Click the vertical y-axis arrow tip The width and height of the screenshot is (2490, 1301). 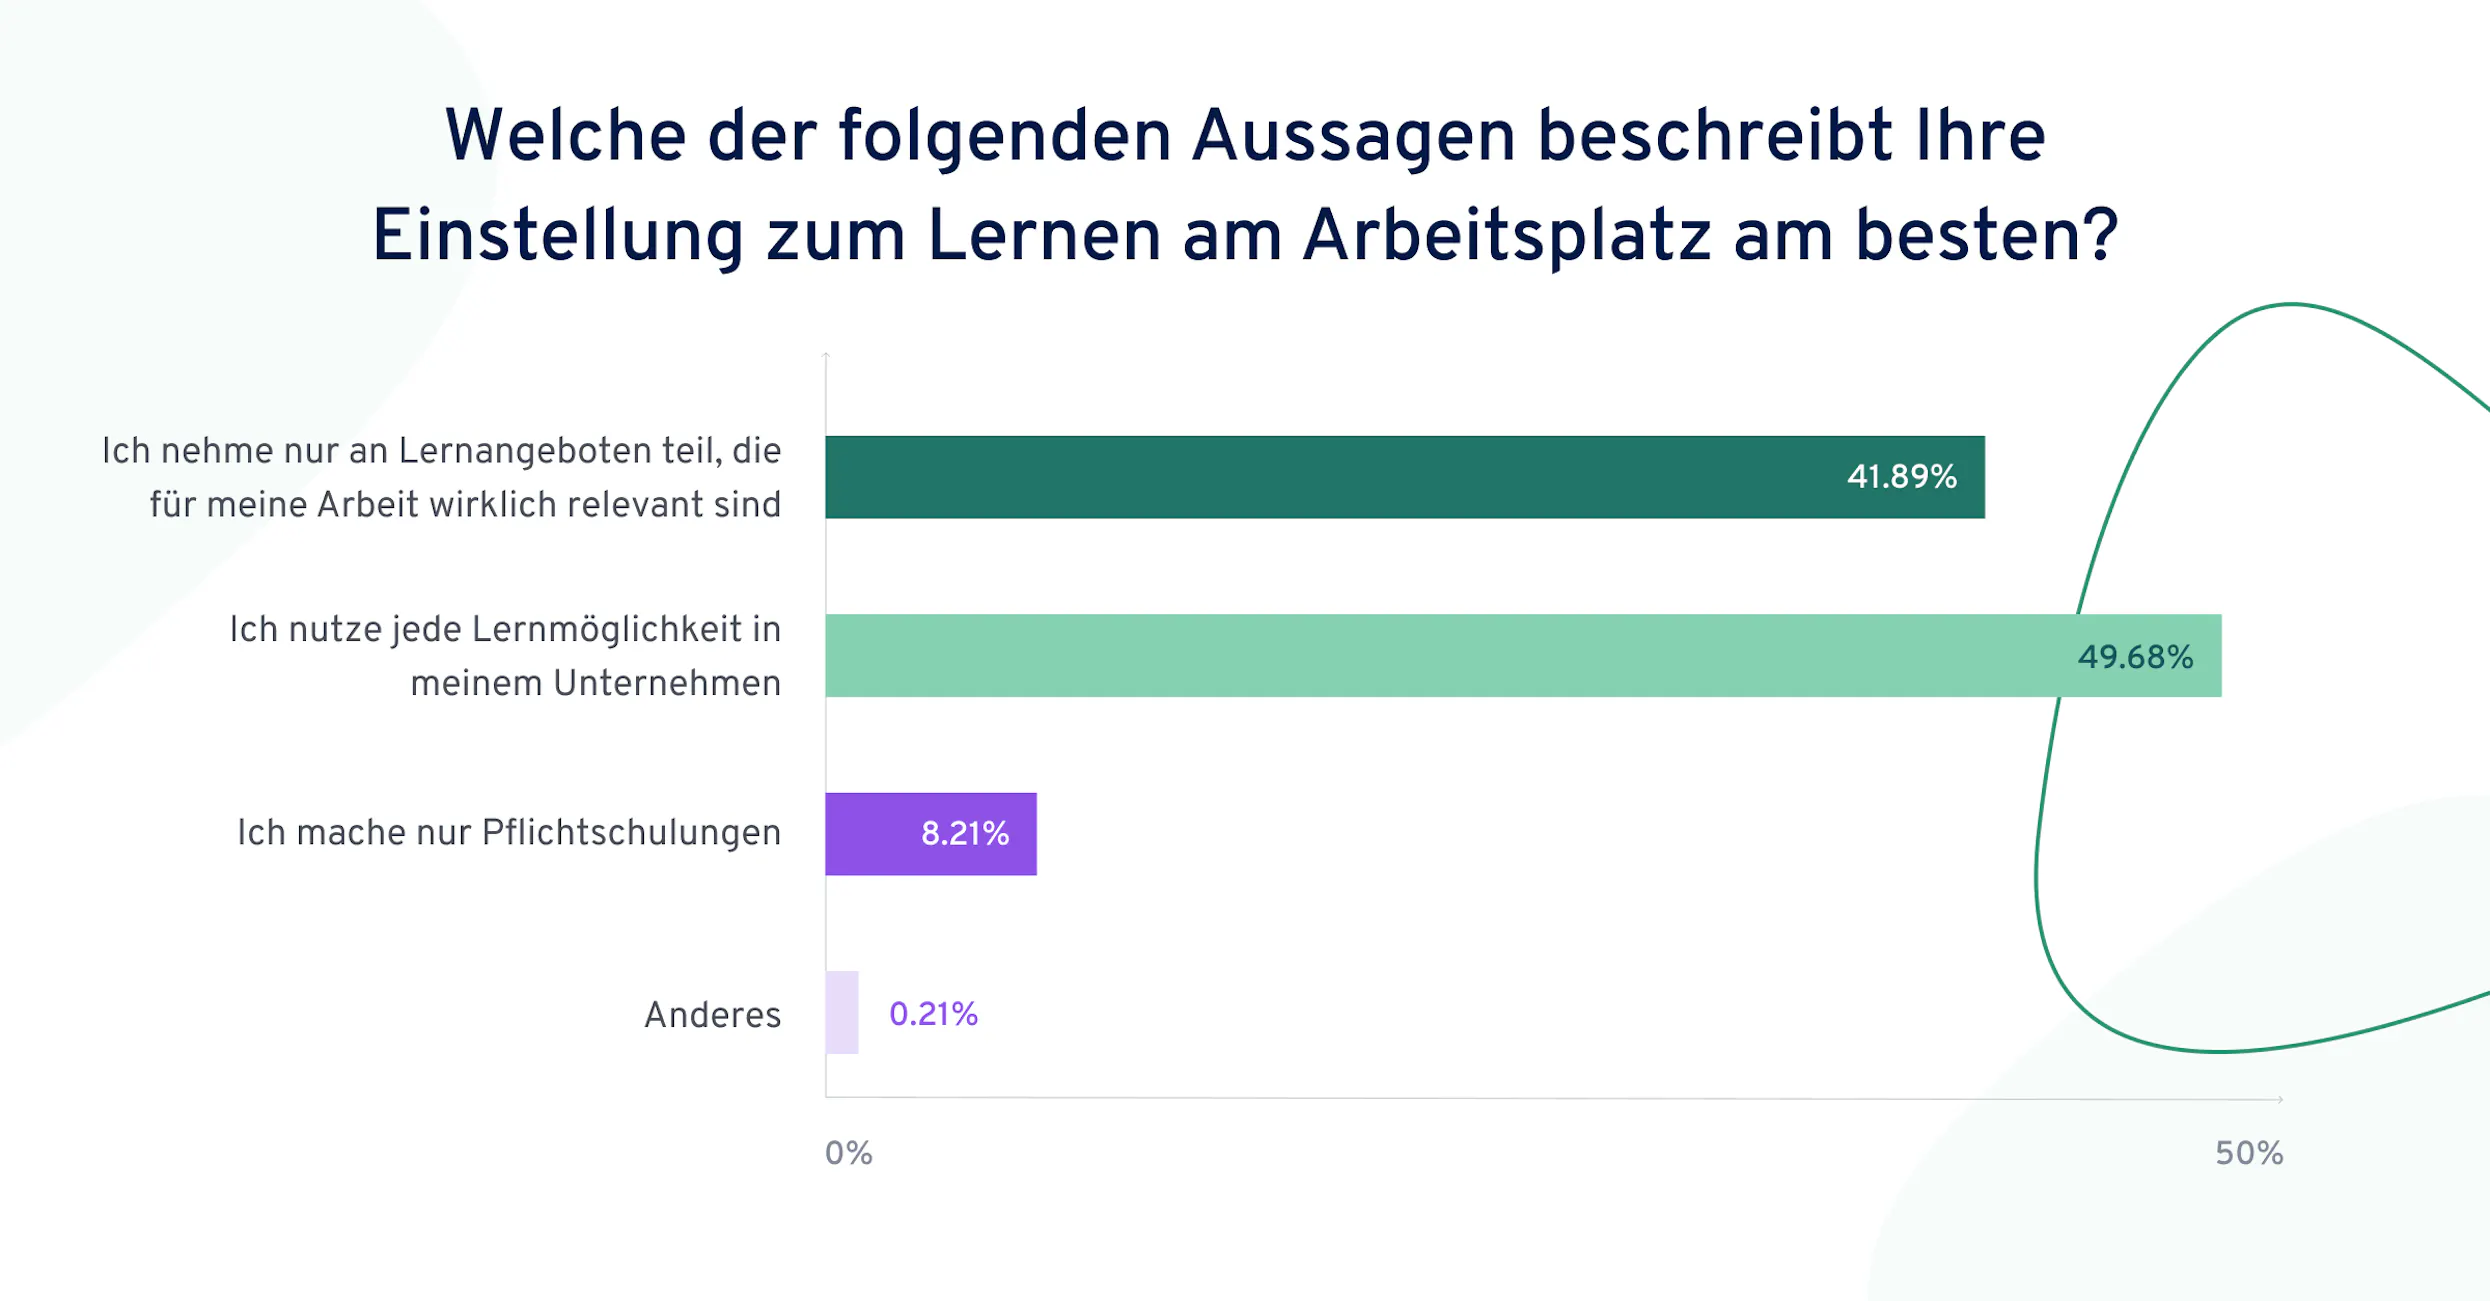pyautogui.click(x=826, y=354)
